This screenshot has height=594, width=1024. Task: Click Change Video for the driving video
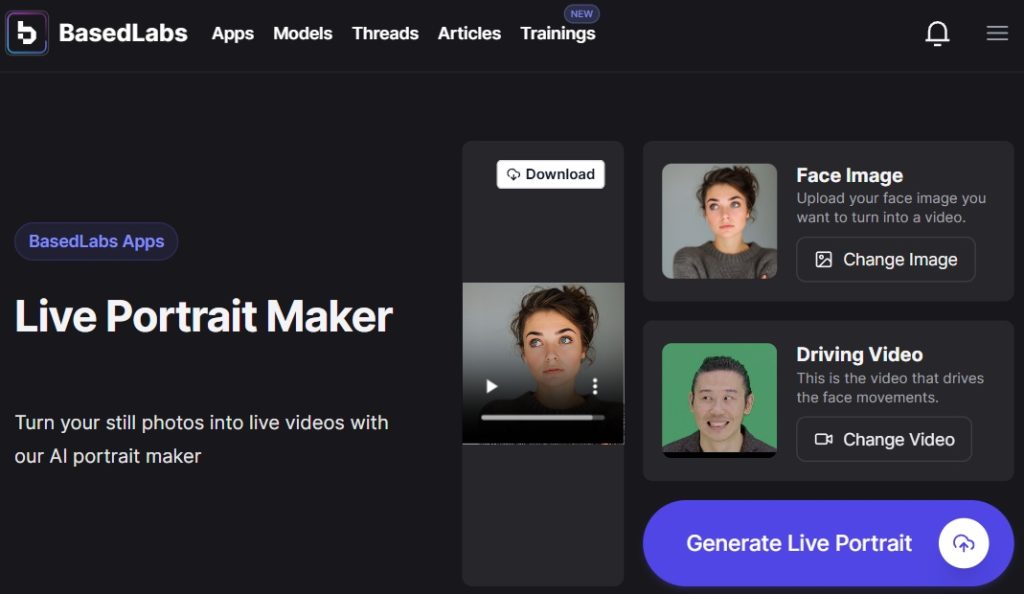click(x=884, y=439)
